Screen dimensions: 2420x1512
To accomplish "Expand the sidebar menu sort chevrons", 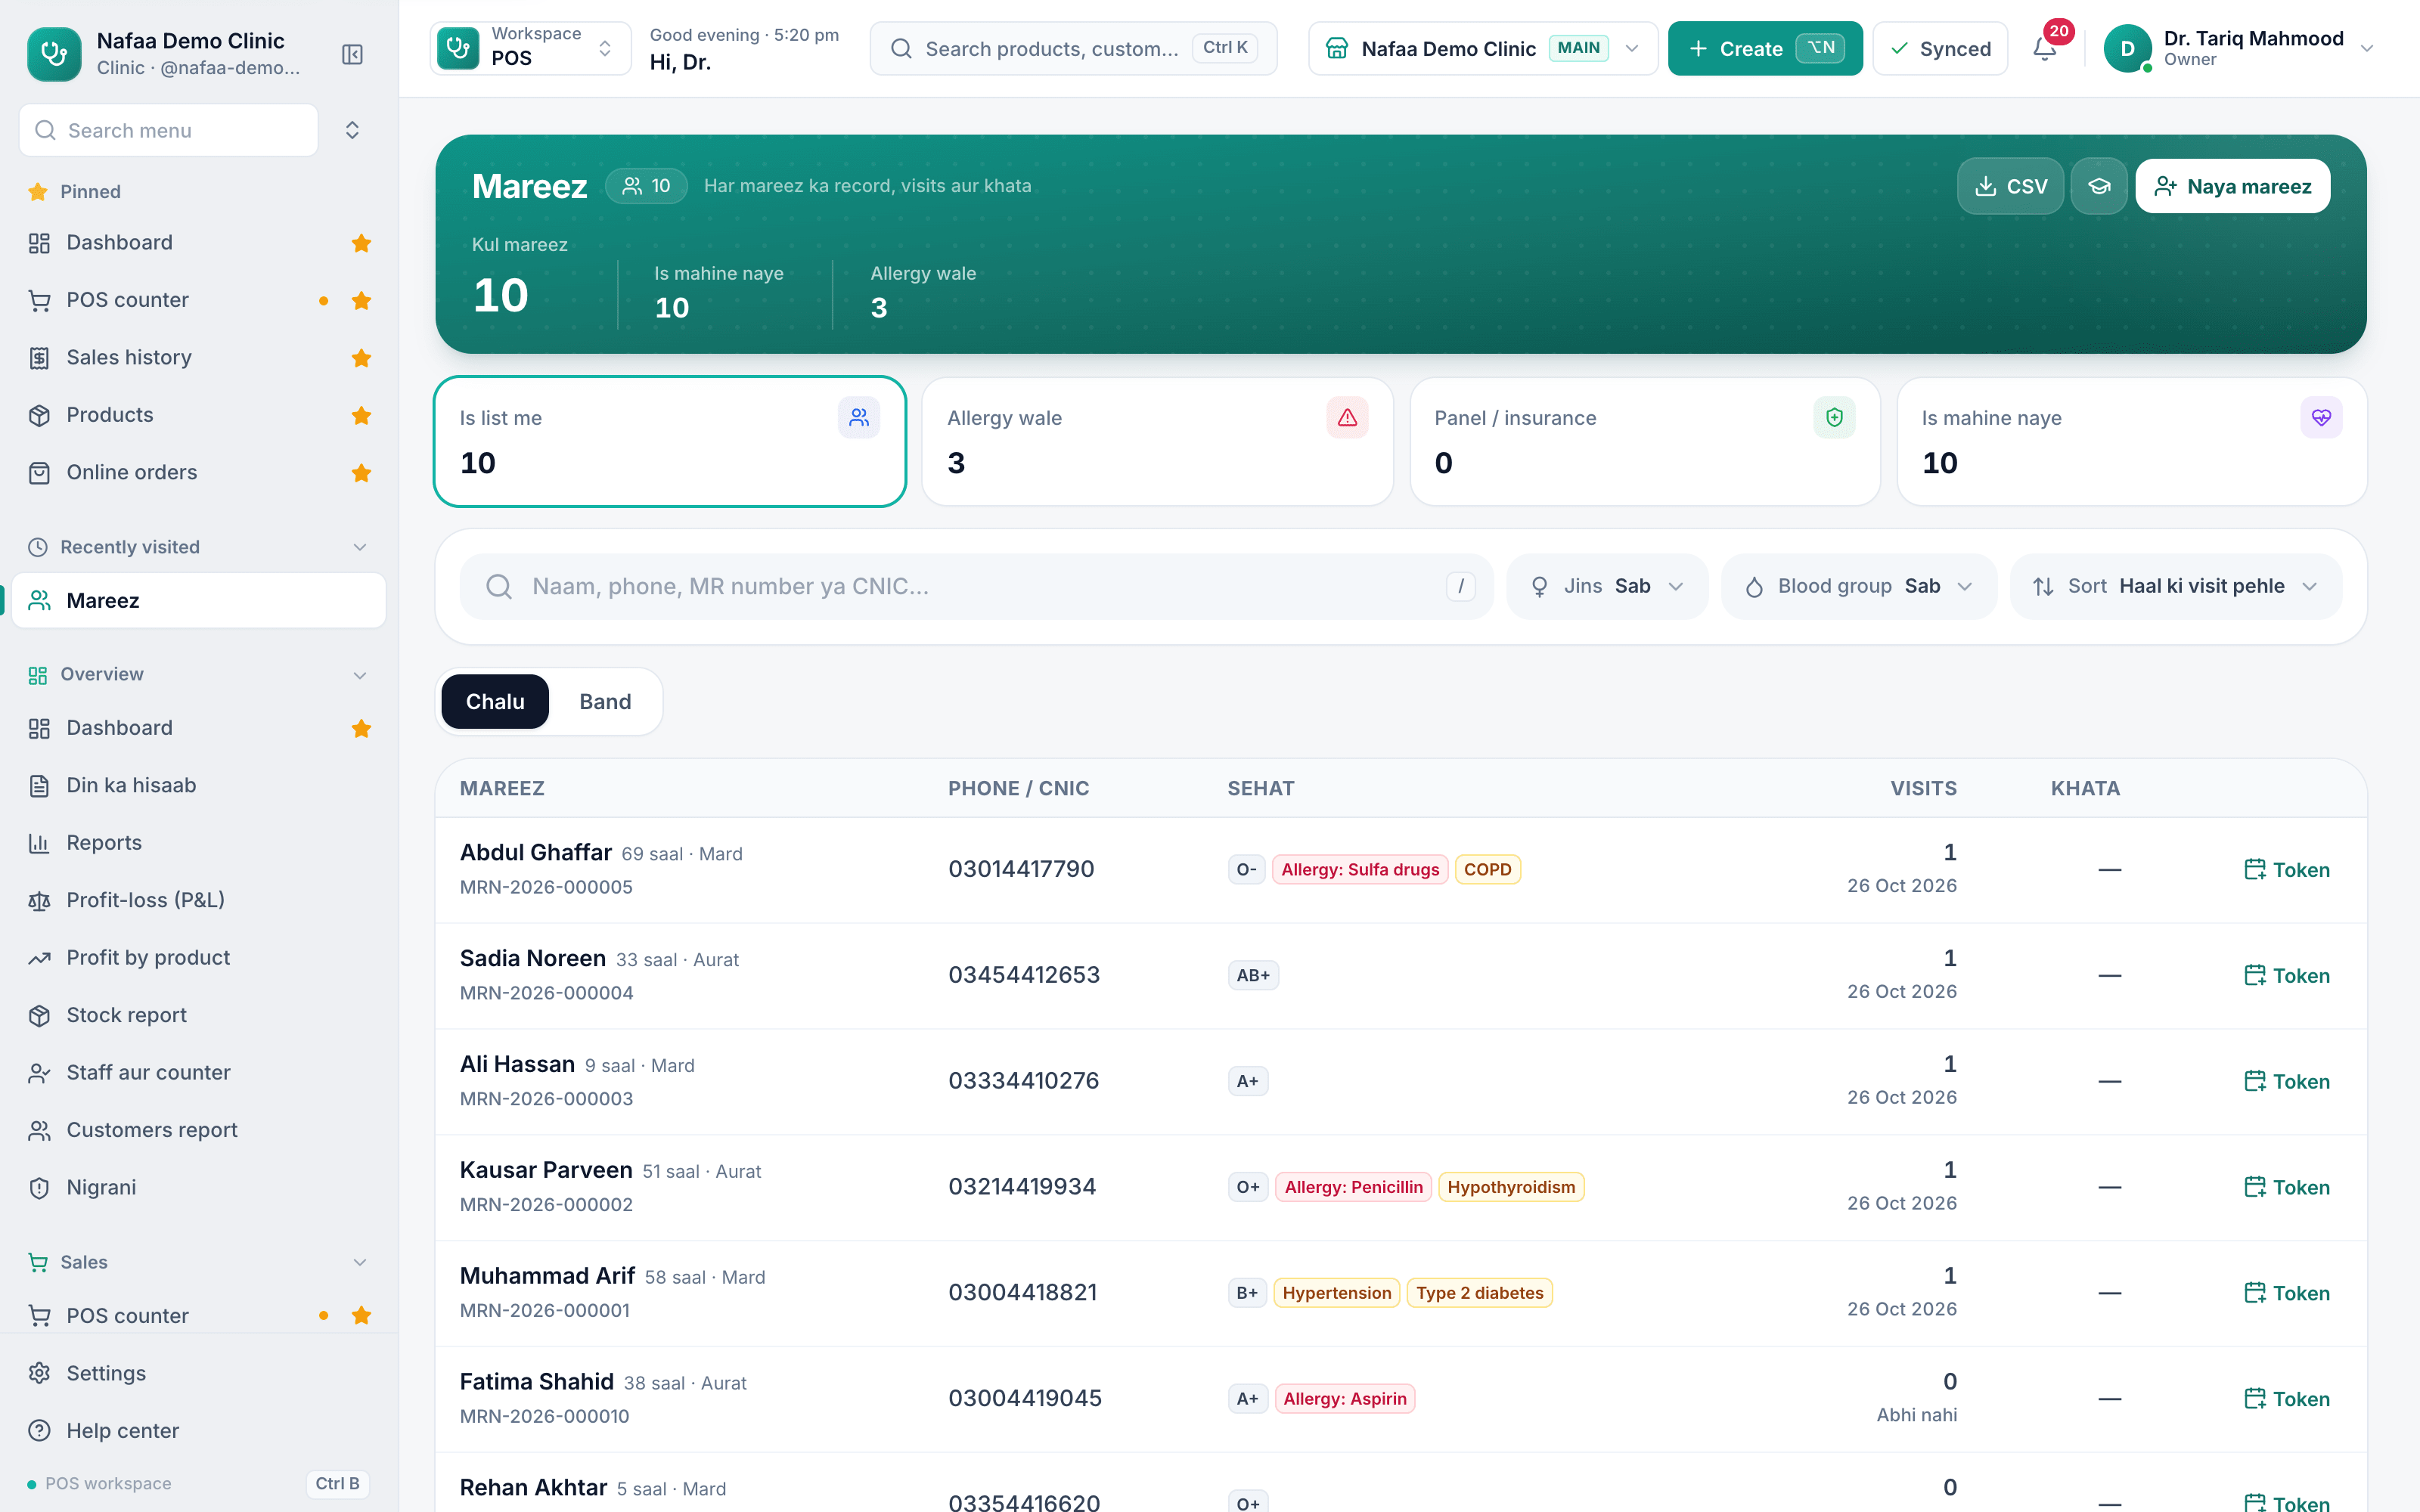I will tap(352, 130).
